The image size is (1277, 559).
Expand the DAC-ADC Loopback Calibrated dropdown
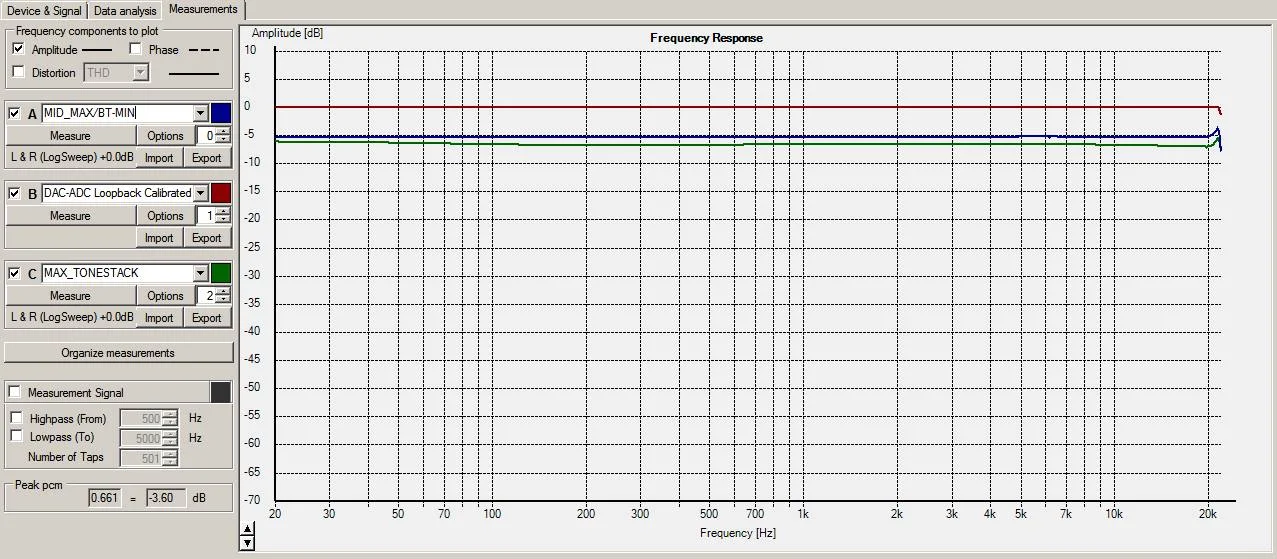pyautogui.click(x=200, y=193)
